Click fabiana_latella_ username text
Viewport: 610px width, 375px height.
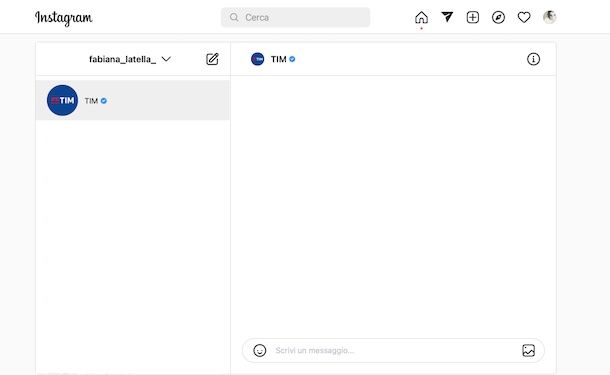123,59
